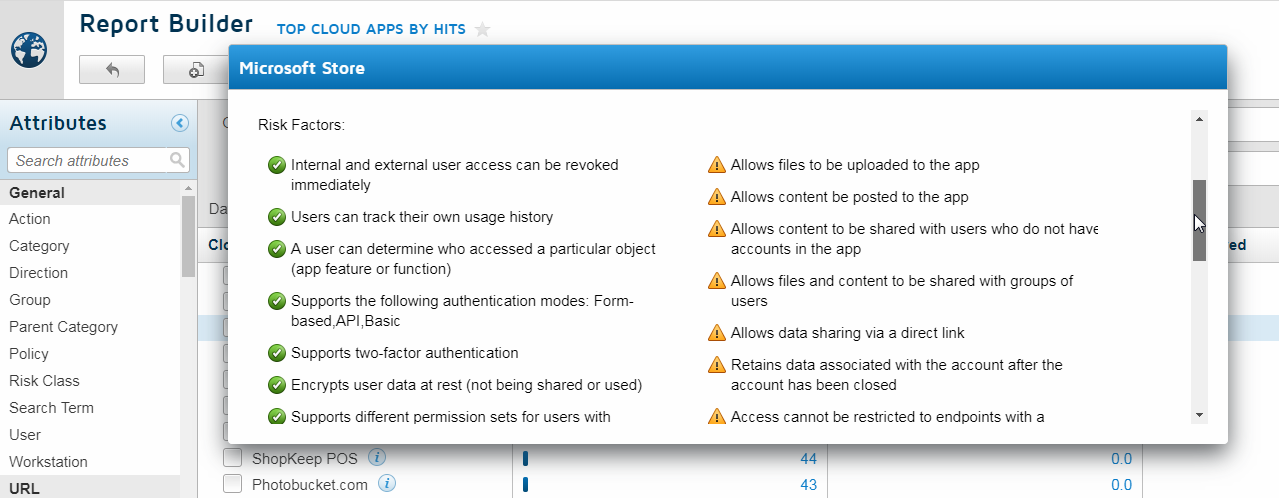Click the dialog scrollbar down arrow
This screenshot has width=1279, height=498.
[1199, 415]
